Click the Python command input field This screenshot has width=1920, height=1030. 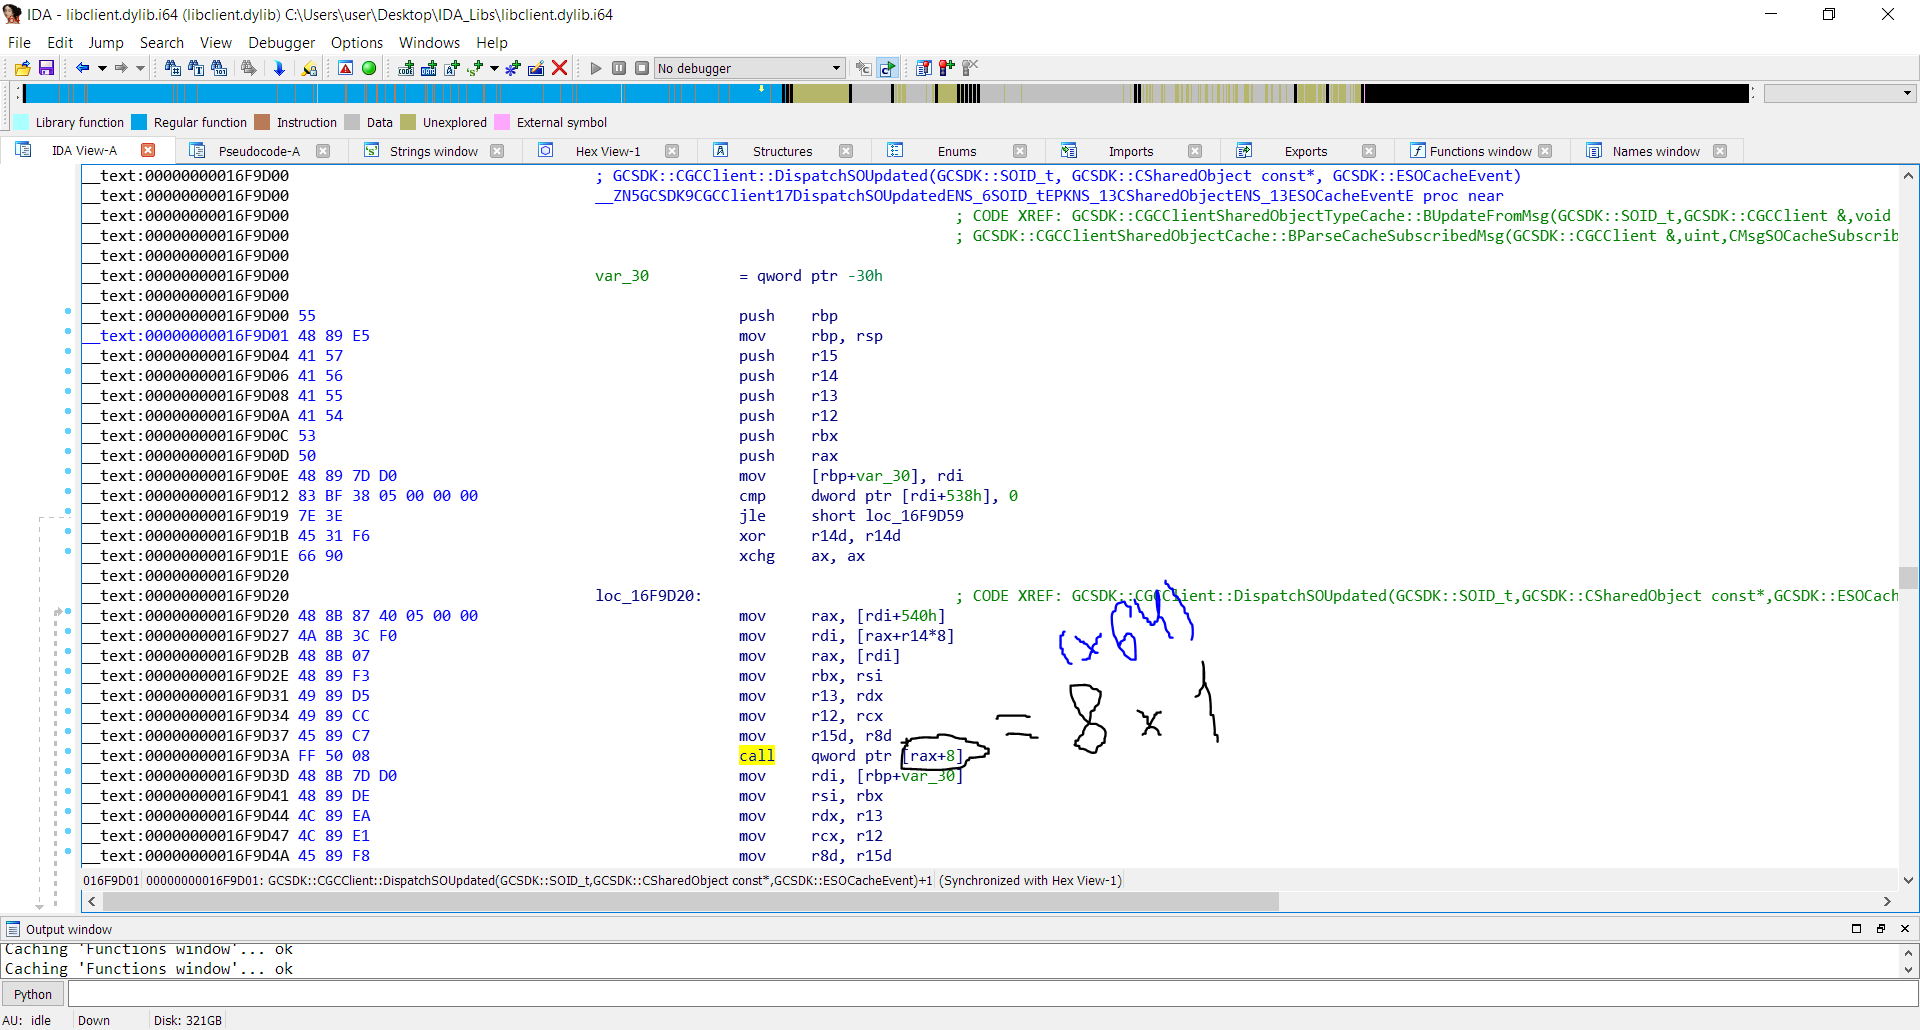point(992,994)
